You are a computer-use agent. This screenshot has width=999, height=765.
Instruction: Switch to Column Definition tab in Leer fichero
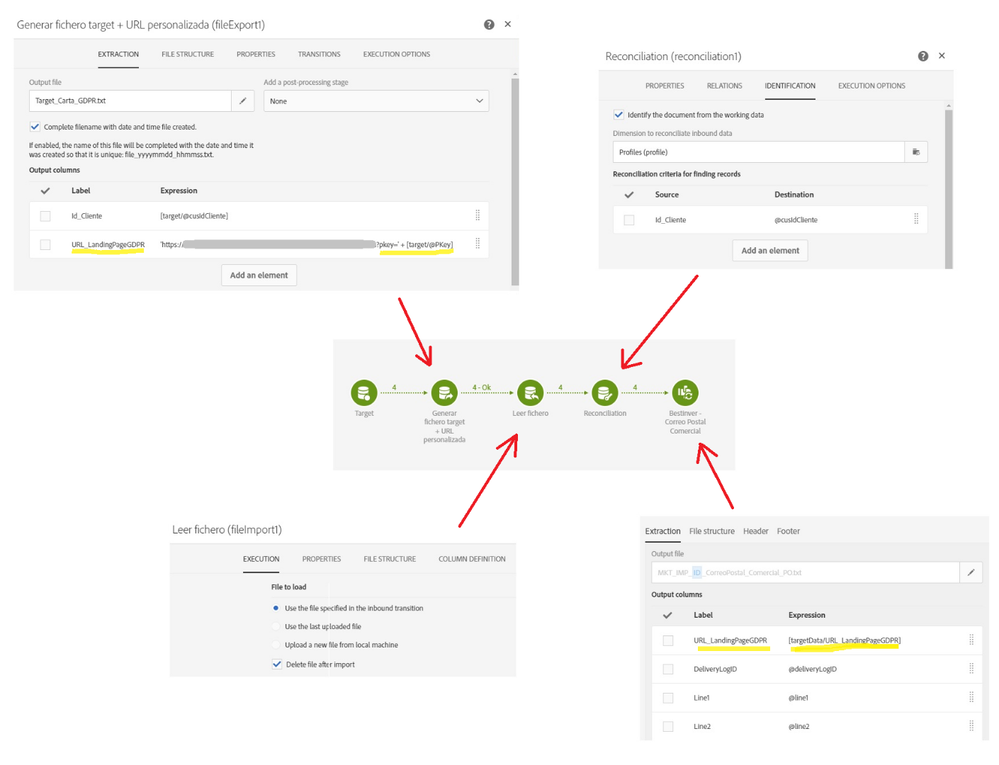pos(472,559)
